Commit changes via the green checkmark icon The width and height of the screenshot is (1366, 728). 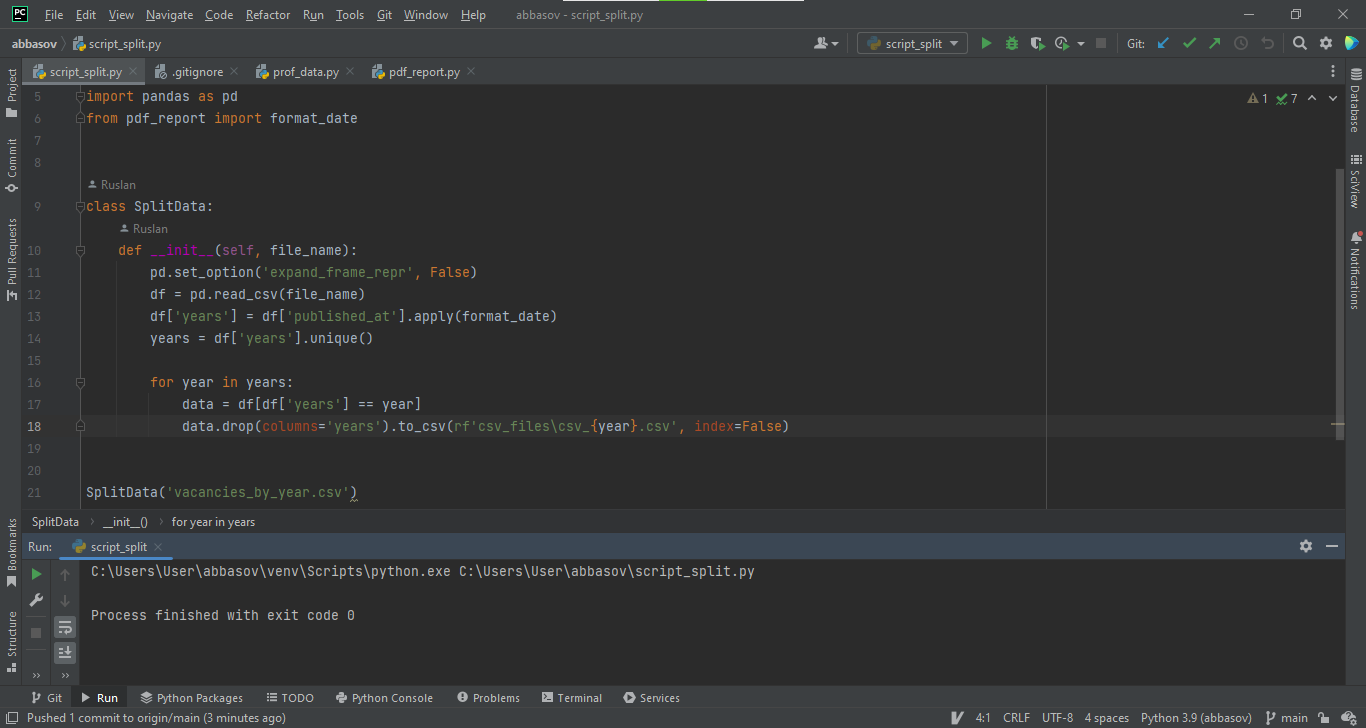pos(1189,43)
